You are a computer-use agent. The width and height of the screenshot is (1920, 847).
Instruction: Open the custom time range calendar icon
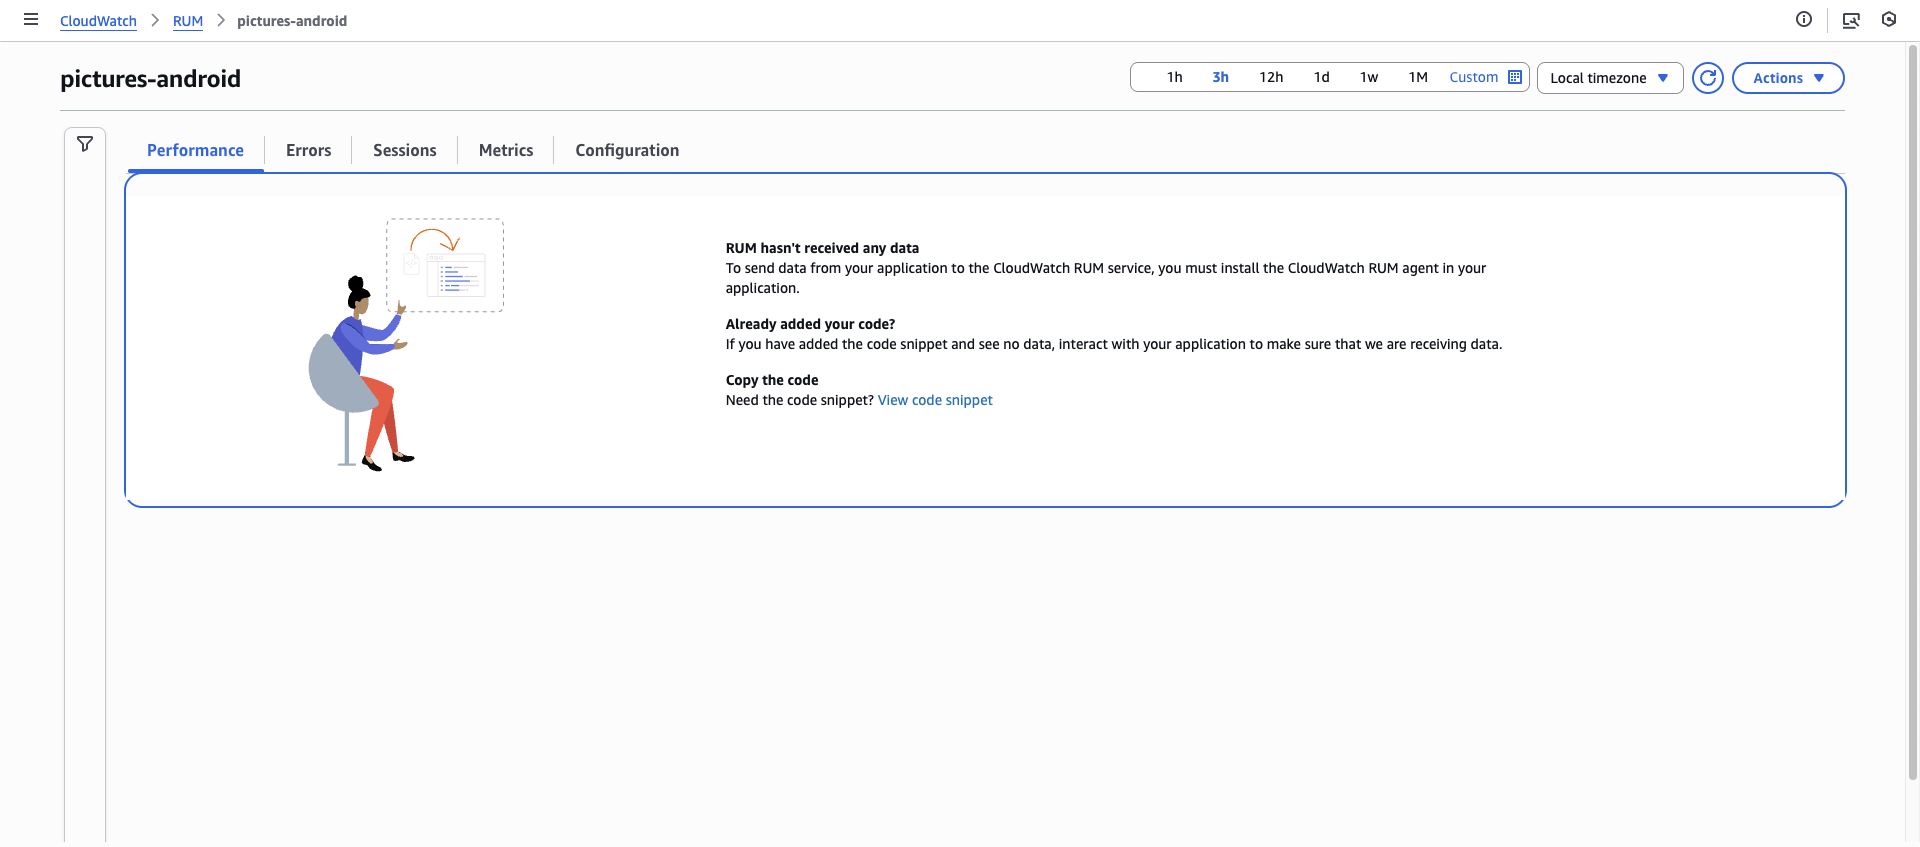(x=1515, y=77)
